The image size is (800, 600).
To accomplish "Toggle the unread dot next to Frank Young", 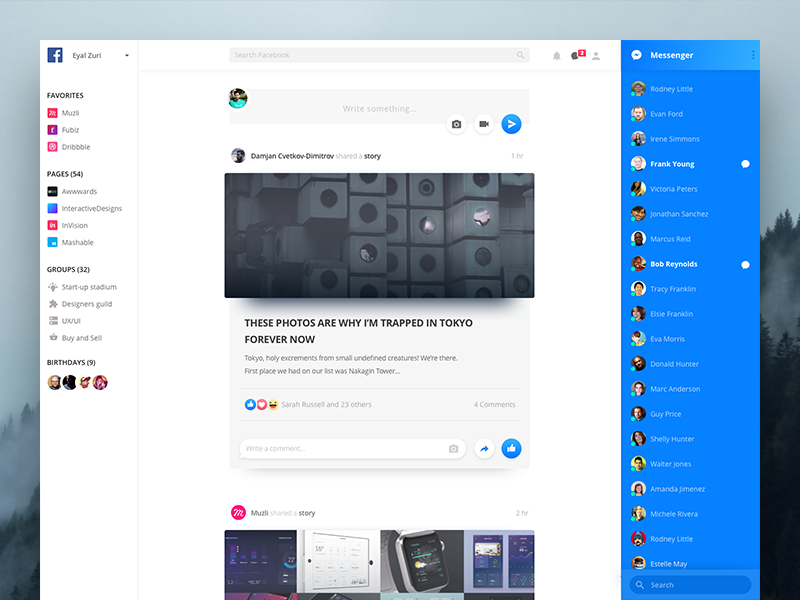I will [x=745, y=163].
